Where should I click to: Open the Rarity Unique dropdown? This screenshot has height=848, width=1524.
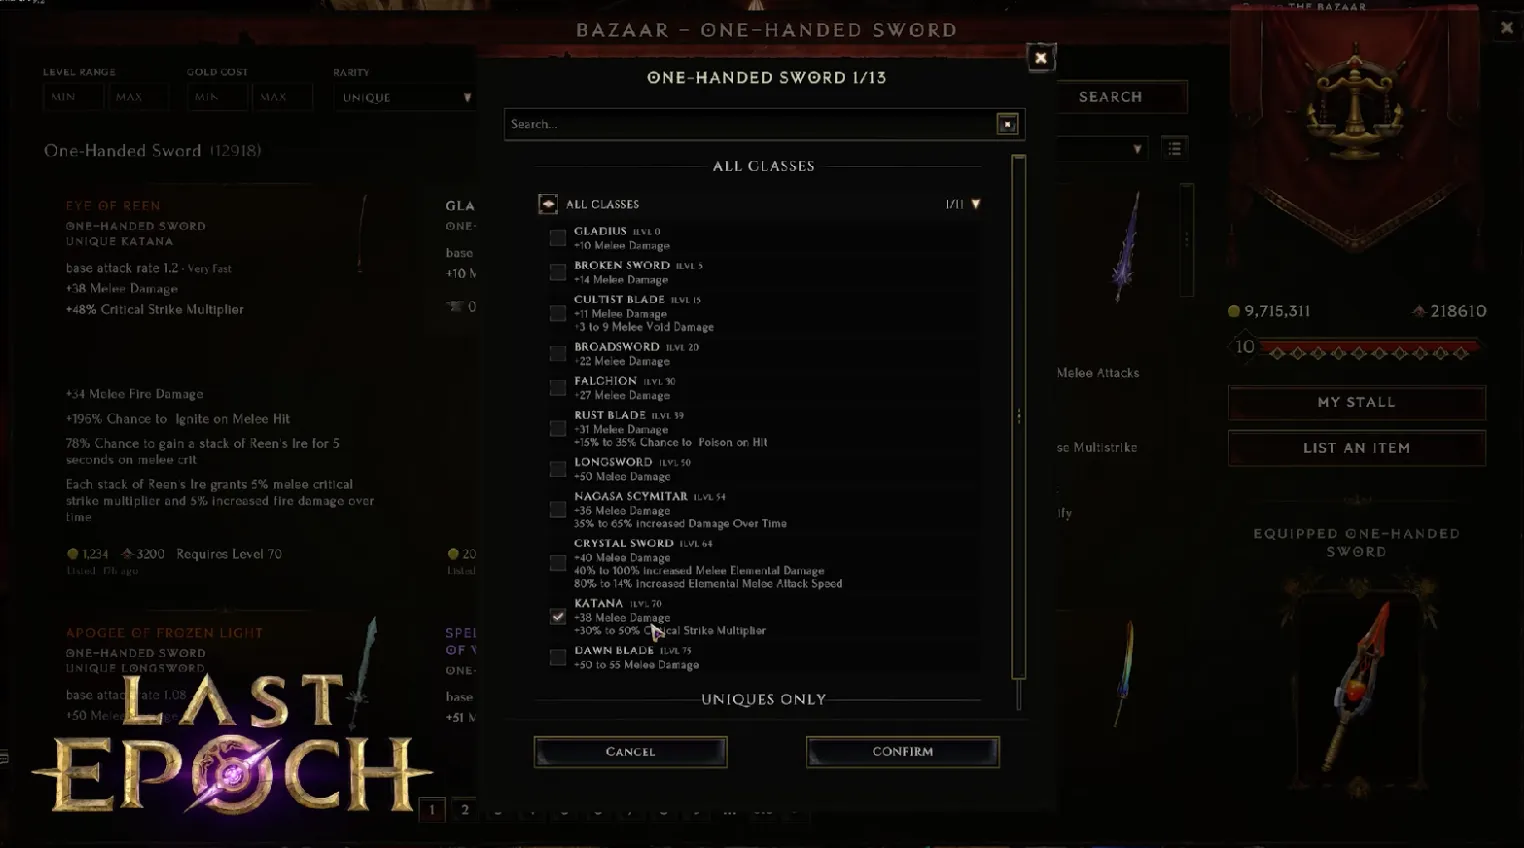tap(406, 97)
